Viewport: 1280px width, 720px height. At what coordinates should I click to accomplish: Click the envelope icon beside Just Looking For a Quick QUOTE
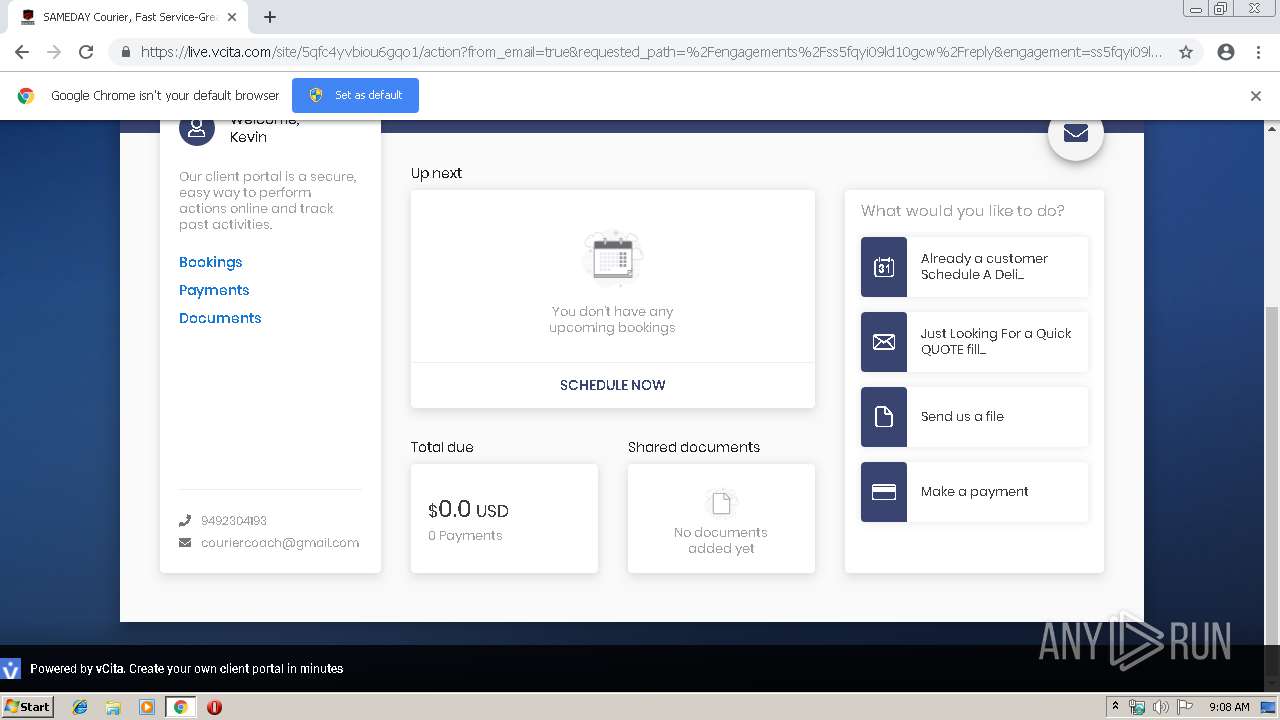884,342
